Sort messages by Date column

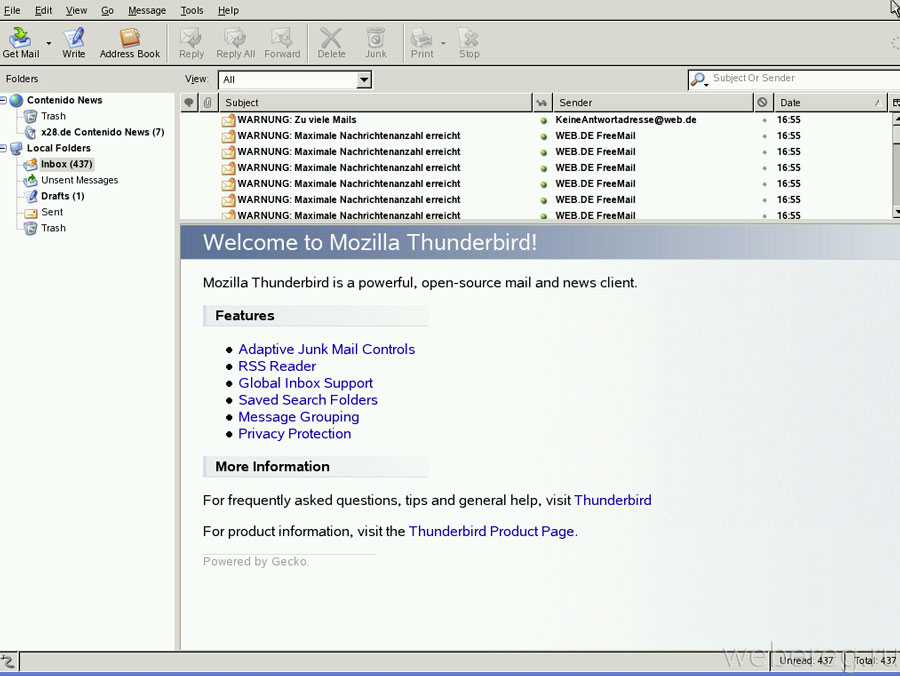829,103
